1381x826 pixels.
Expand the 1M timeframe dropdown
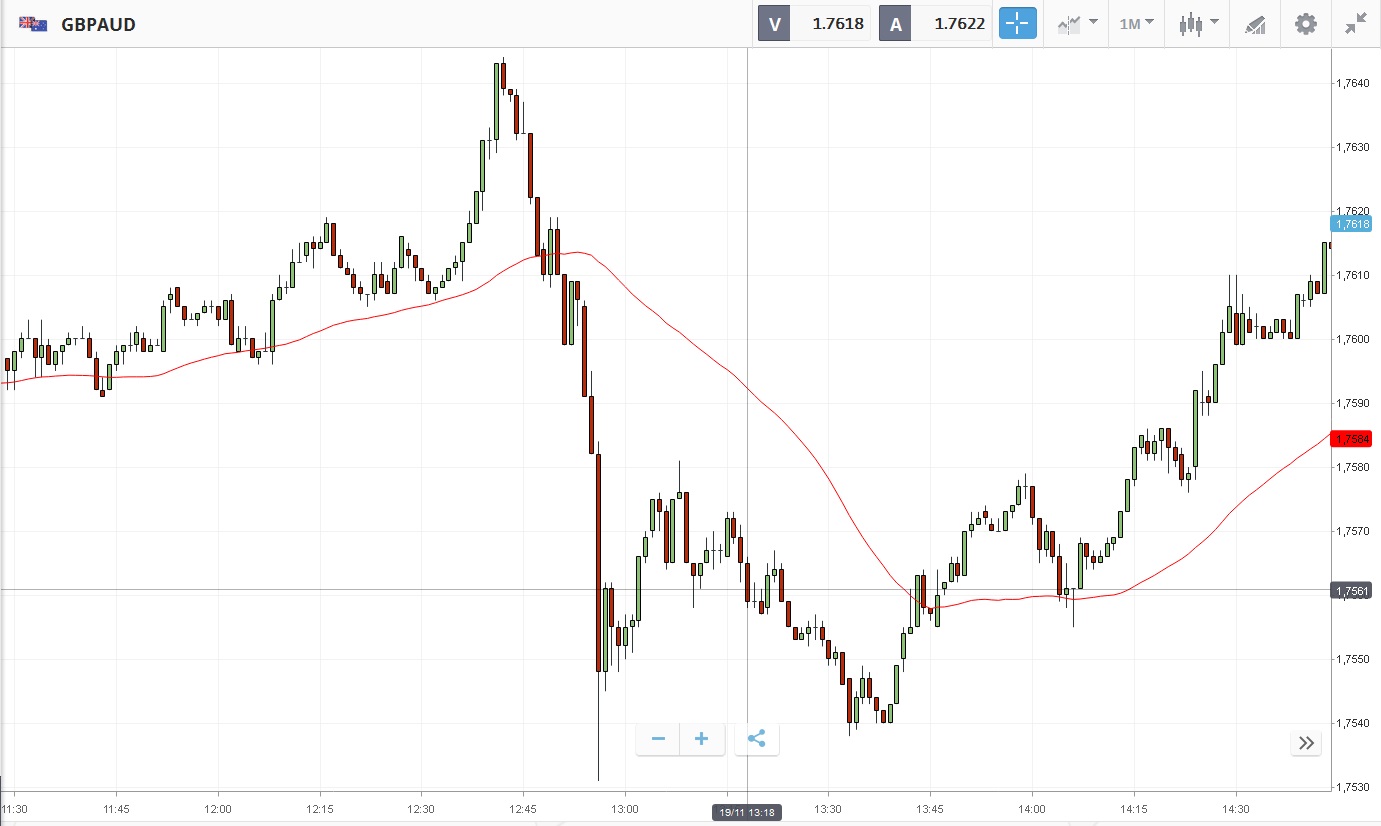point(1136,24)
